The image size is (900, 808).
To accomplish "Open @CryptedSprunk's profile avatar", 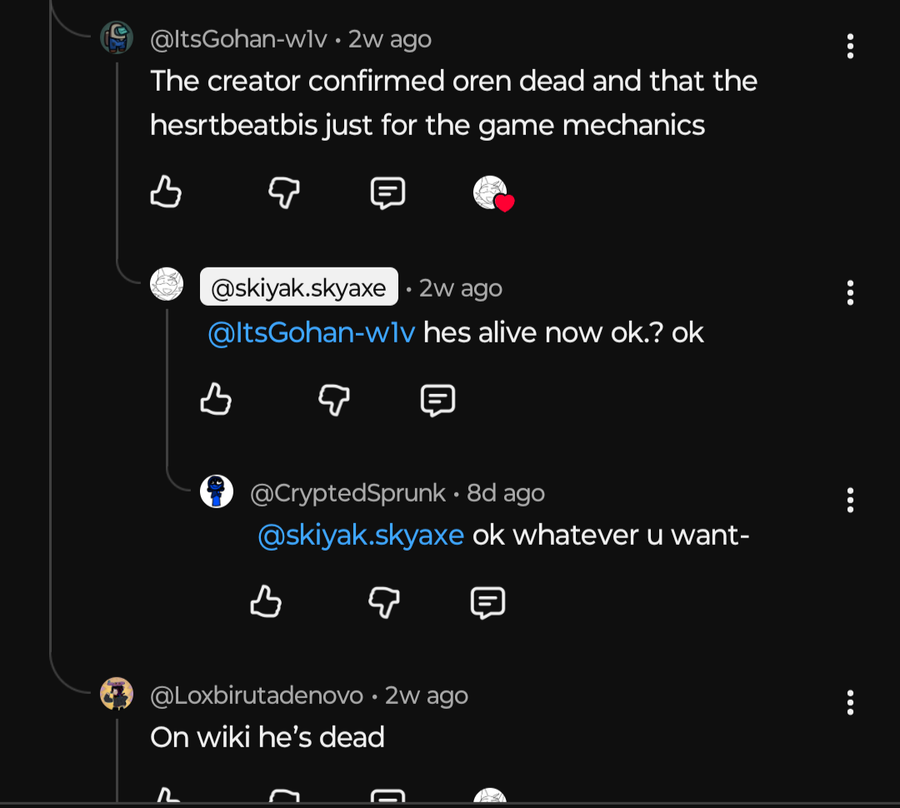I will [x=217, y=492].
